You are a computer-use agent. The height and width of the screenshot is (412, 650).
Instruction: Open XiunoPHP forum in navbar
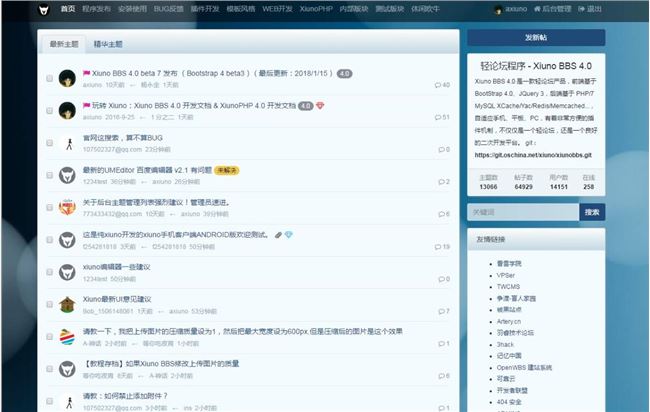pyautogui.click(x=316, y=9)
